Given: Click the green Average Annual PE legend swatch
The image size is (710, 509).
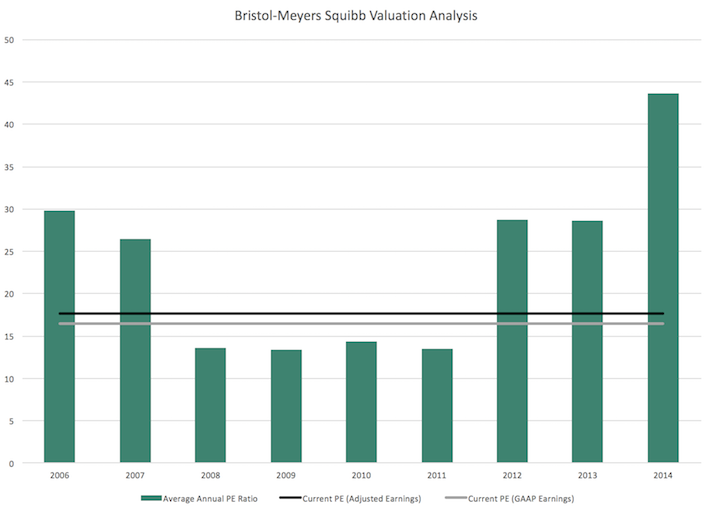Looking at the screenshot, I should [153, 498].
